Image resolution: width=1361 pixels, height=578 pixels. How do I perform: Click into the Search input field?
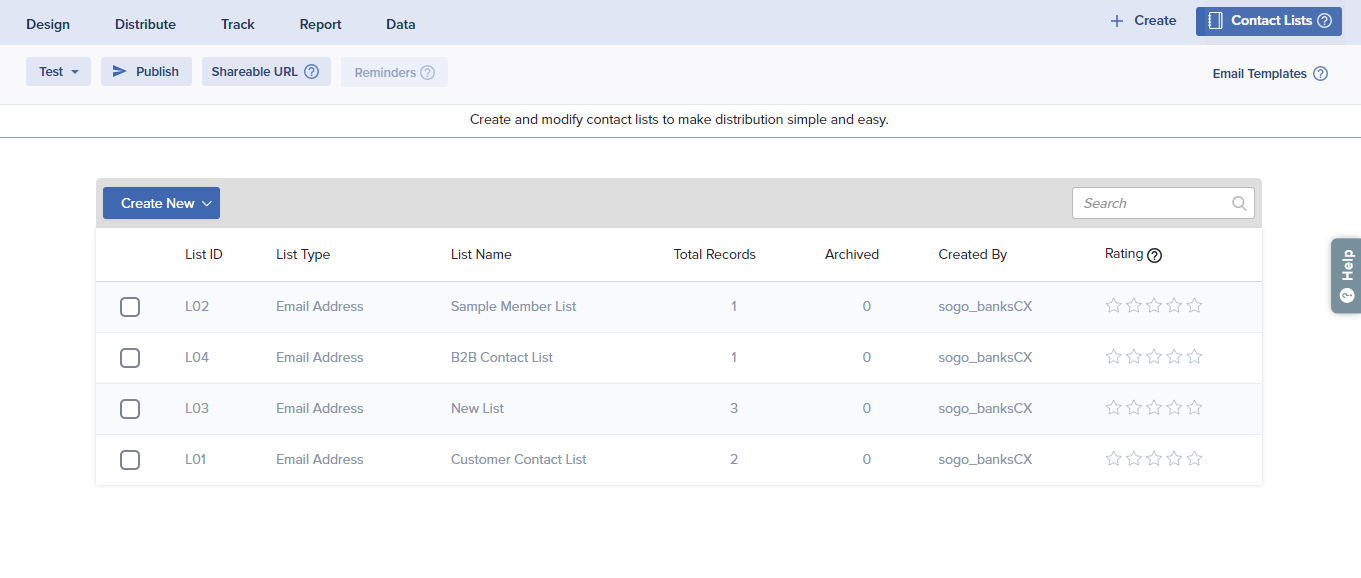pyautogui.click(x=1150, y=203)
